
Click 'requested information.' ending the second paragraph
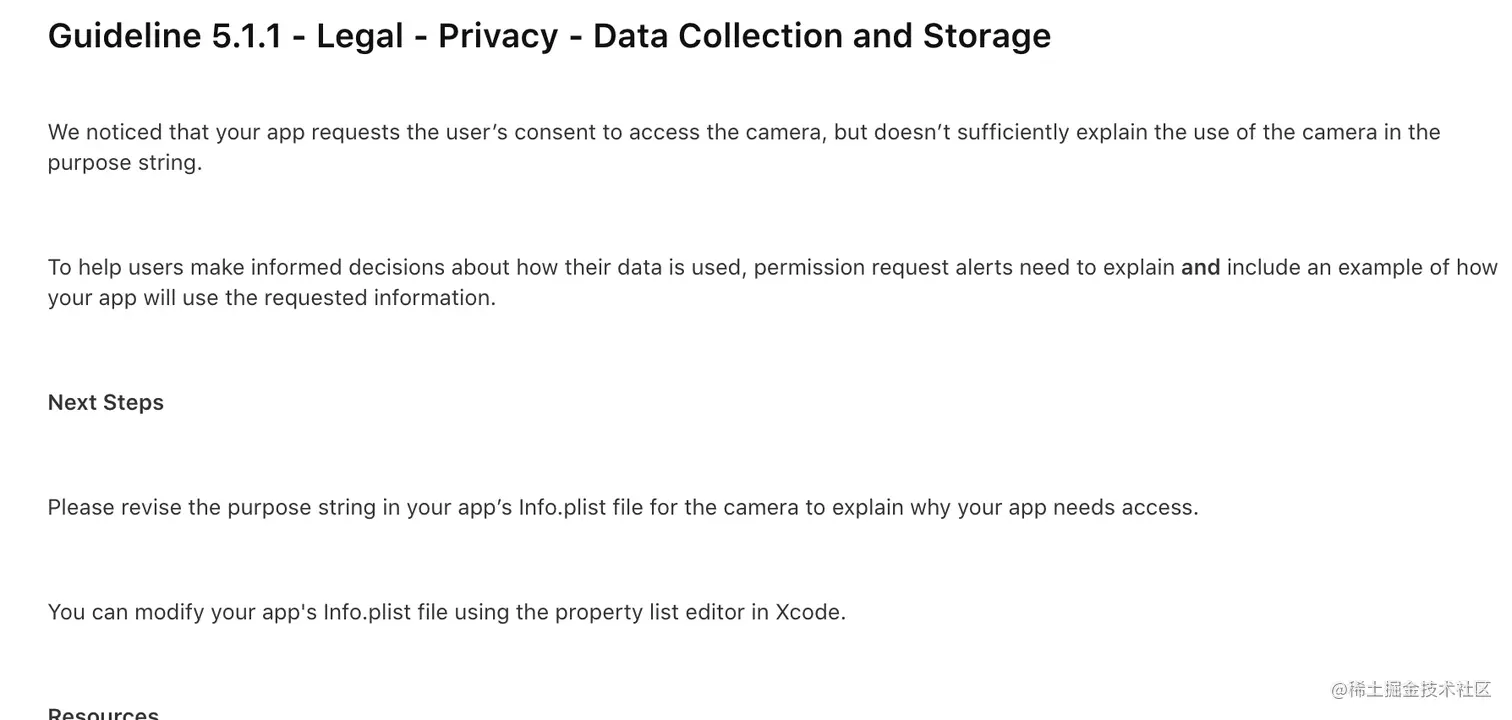(380, 297)
